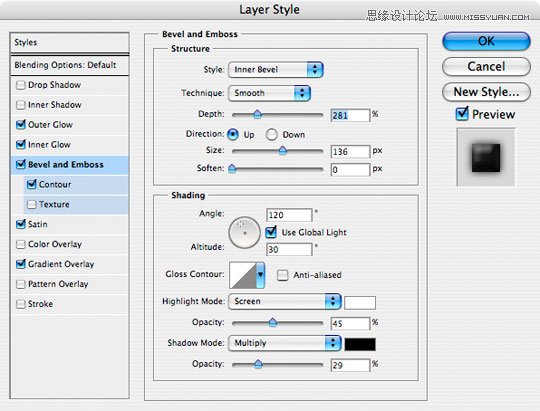Open the Technique dropdown showing Smooth
540x411 pixels.
point(269,93)
